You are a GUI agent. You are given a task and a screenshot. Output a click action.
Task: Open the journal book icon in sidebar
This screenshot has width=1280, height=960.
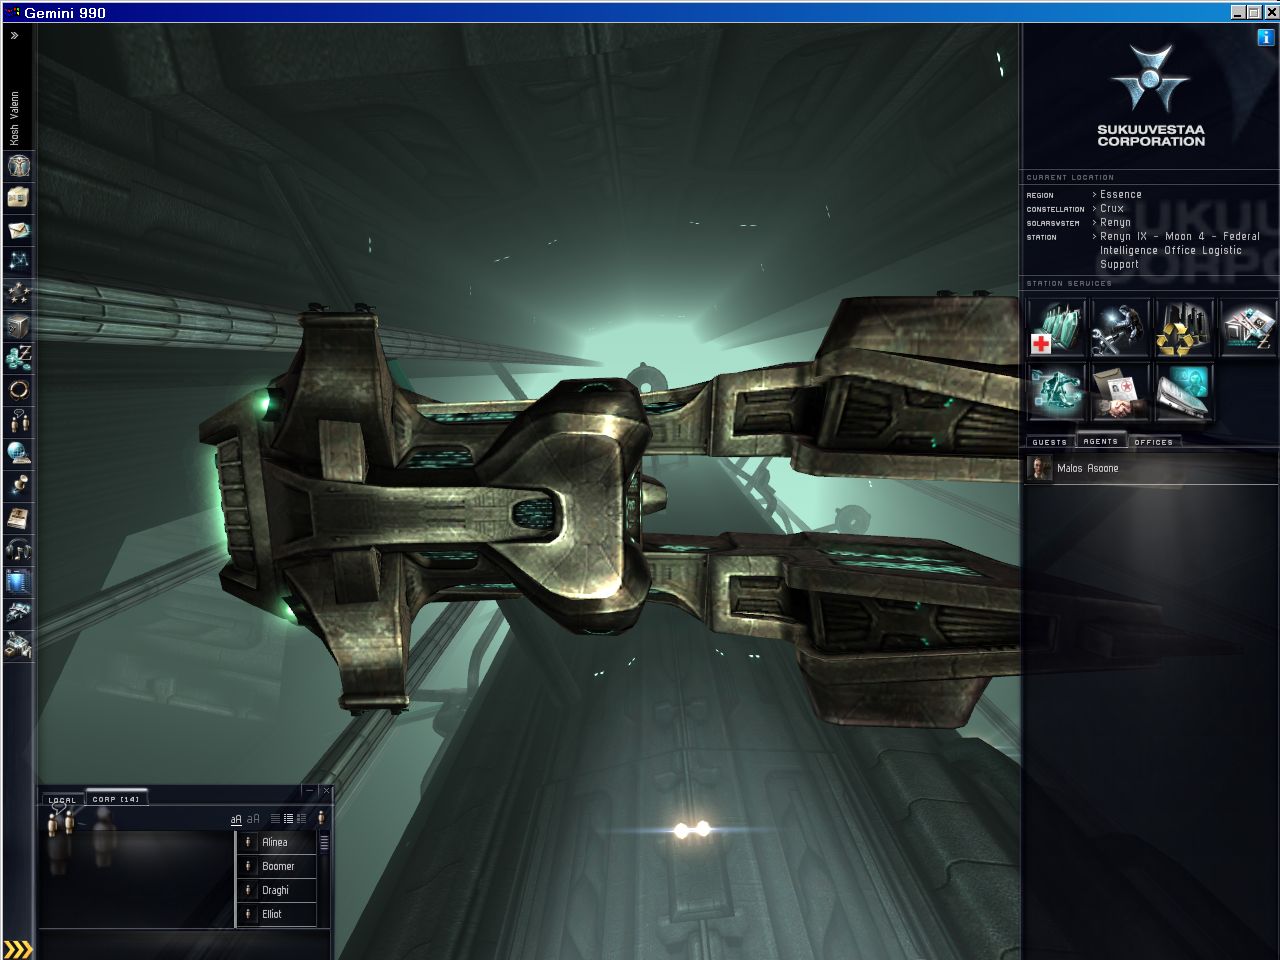(x=18, y=517)
